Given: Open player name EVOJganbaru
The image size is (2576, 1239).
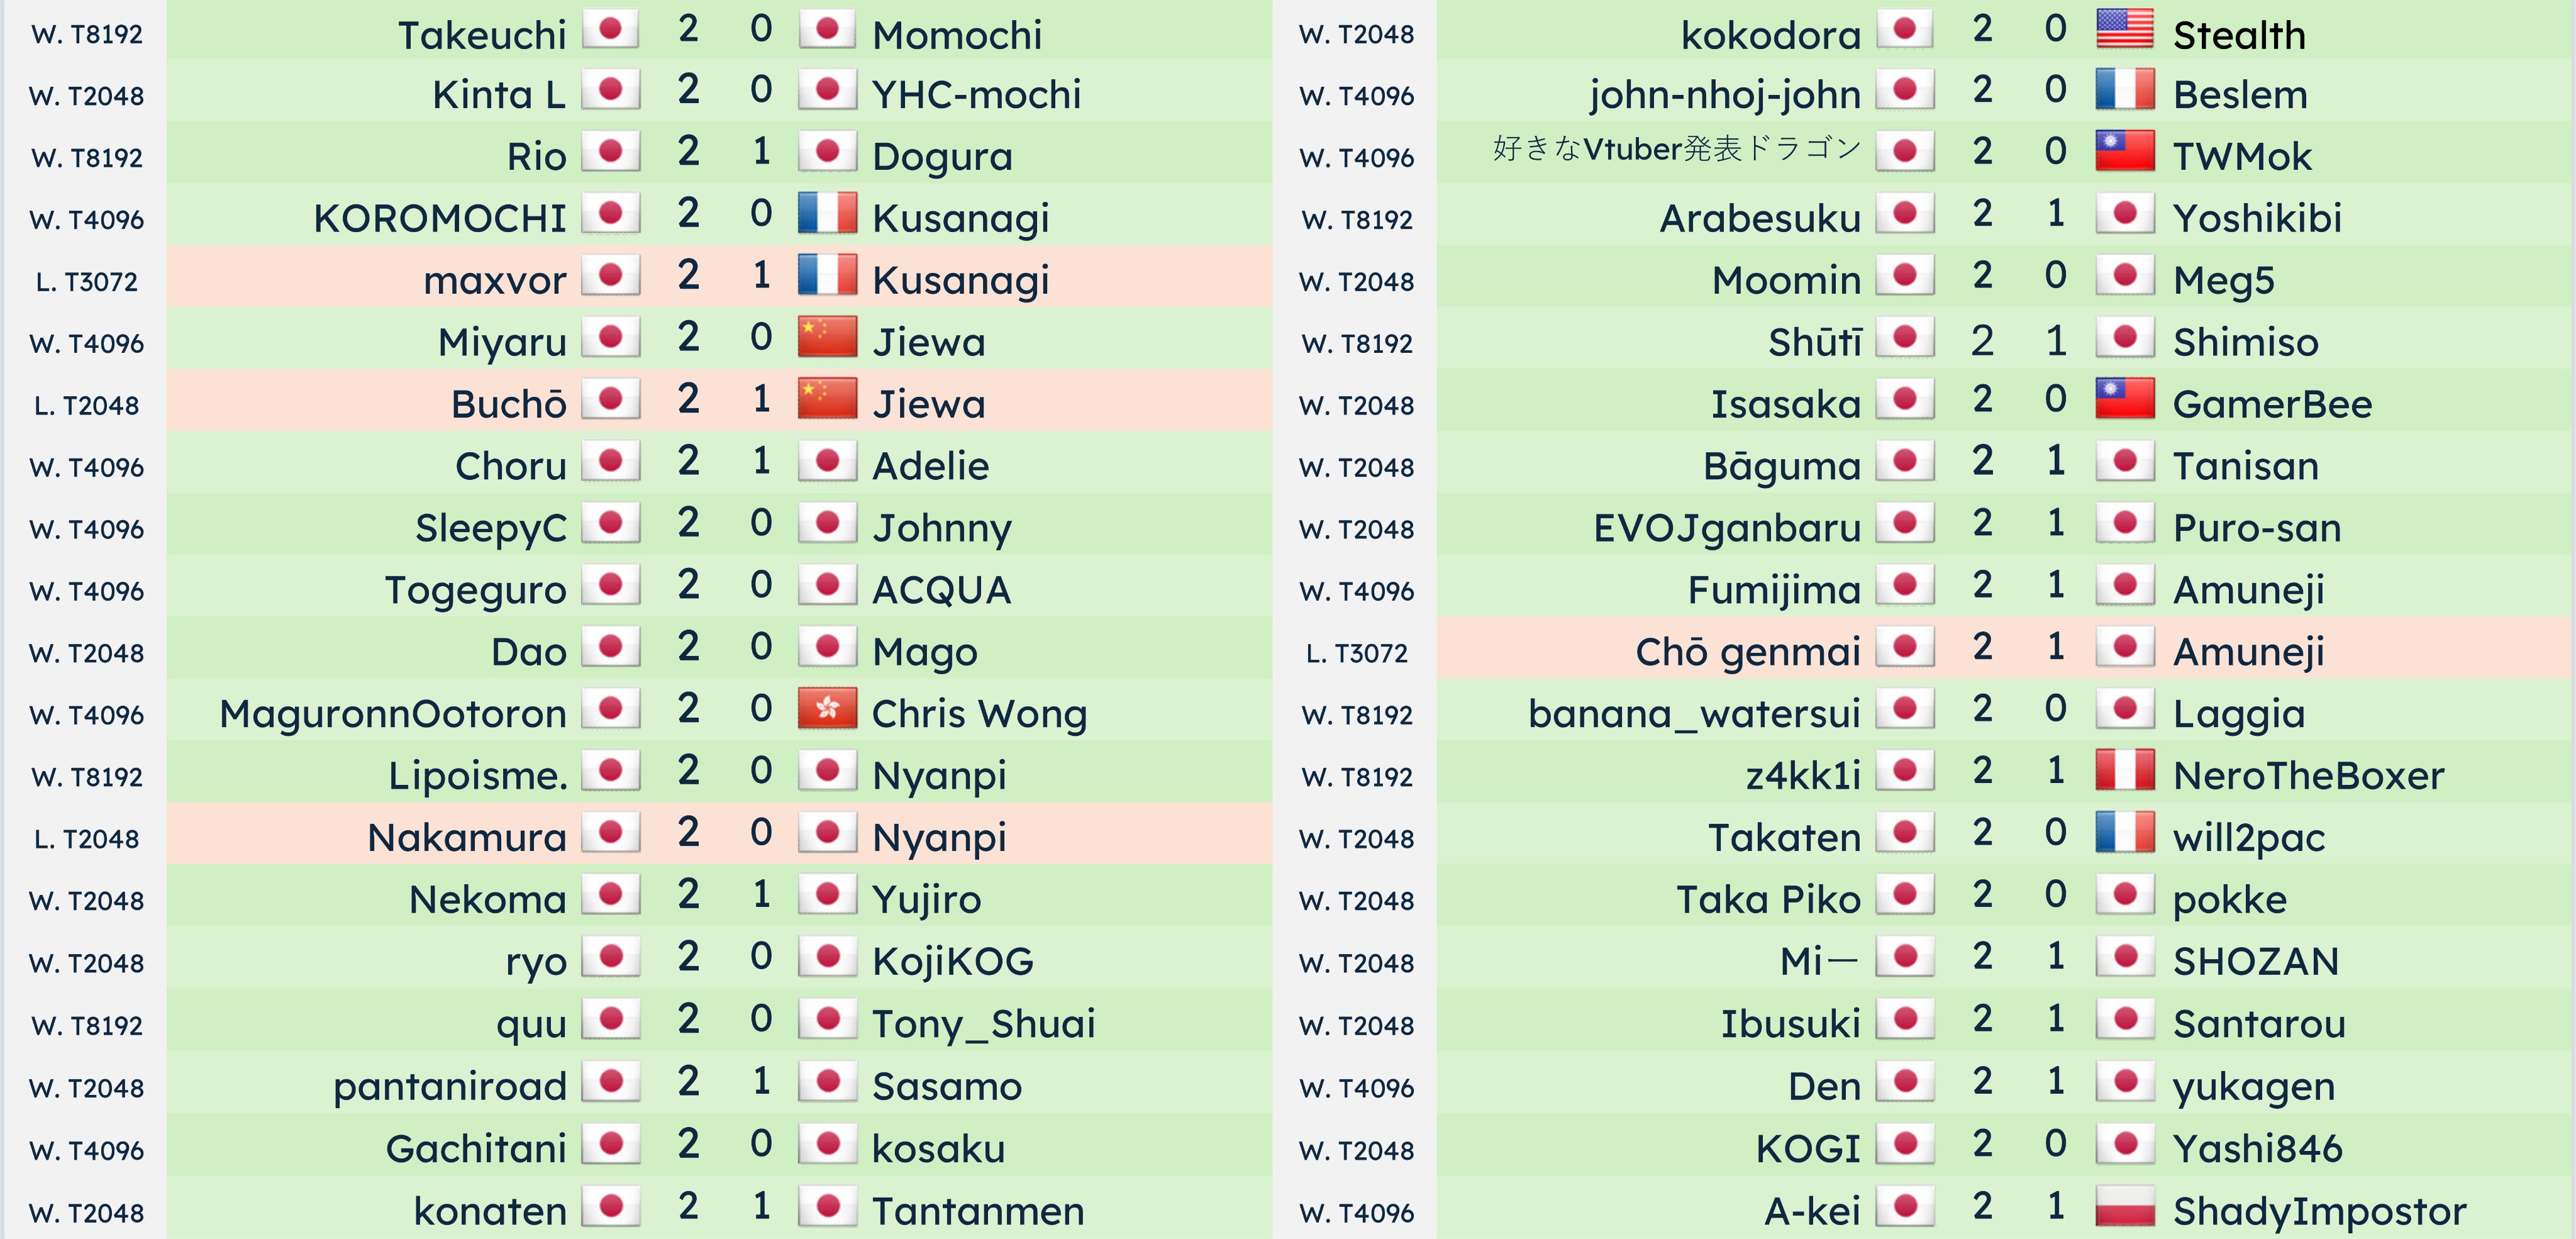Looking at the screenshot, I should pos(1727,528).
